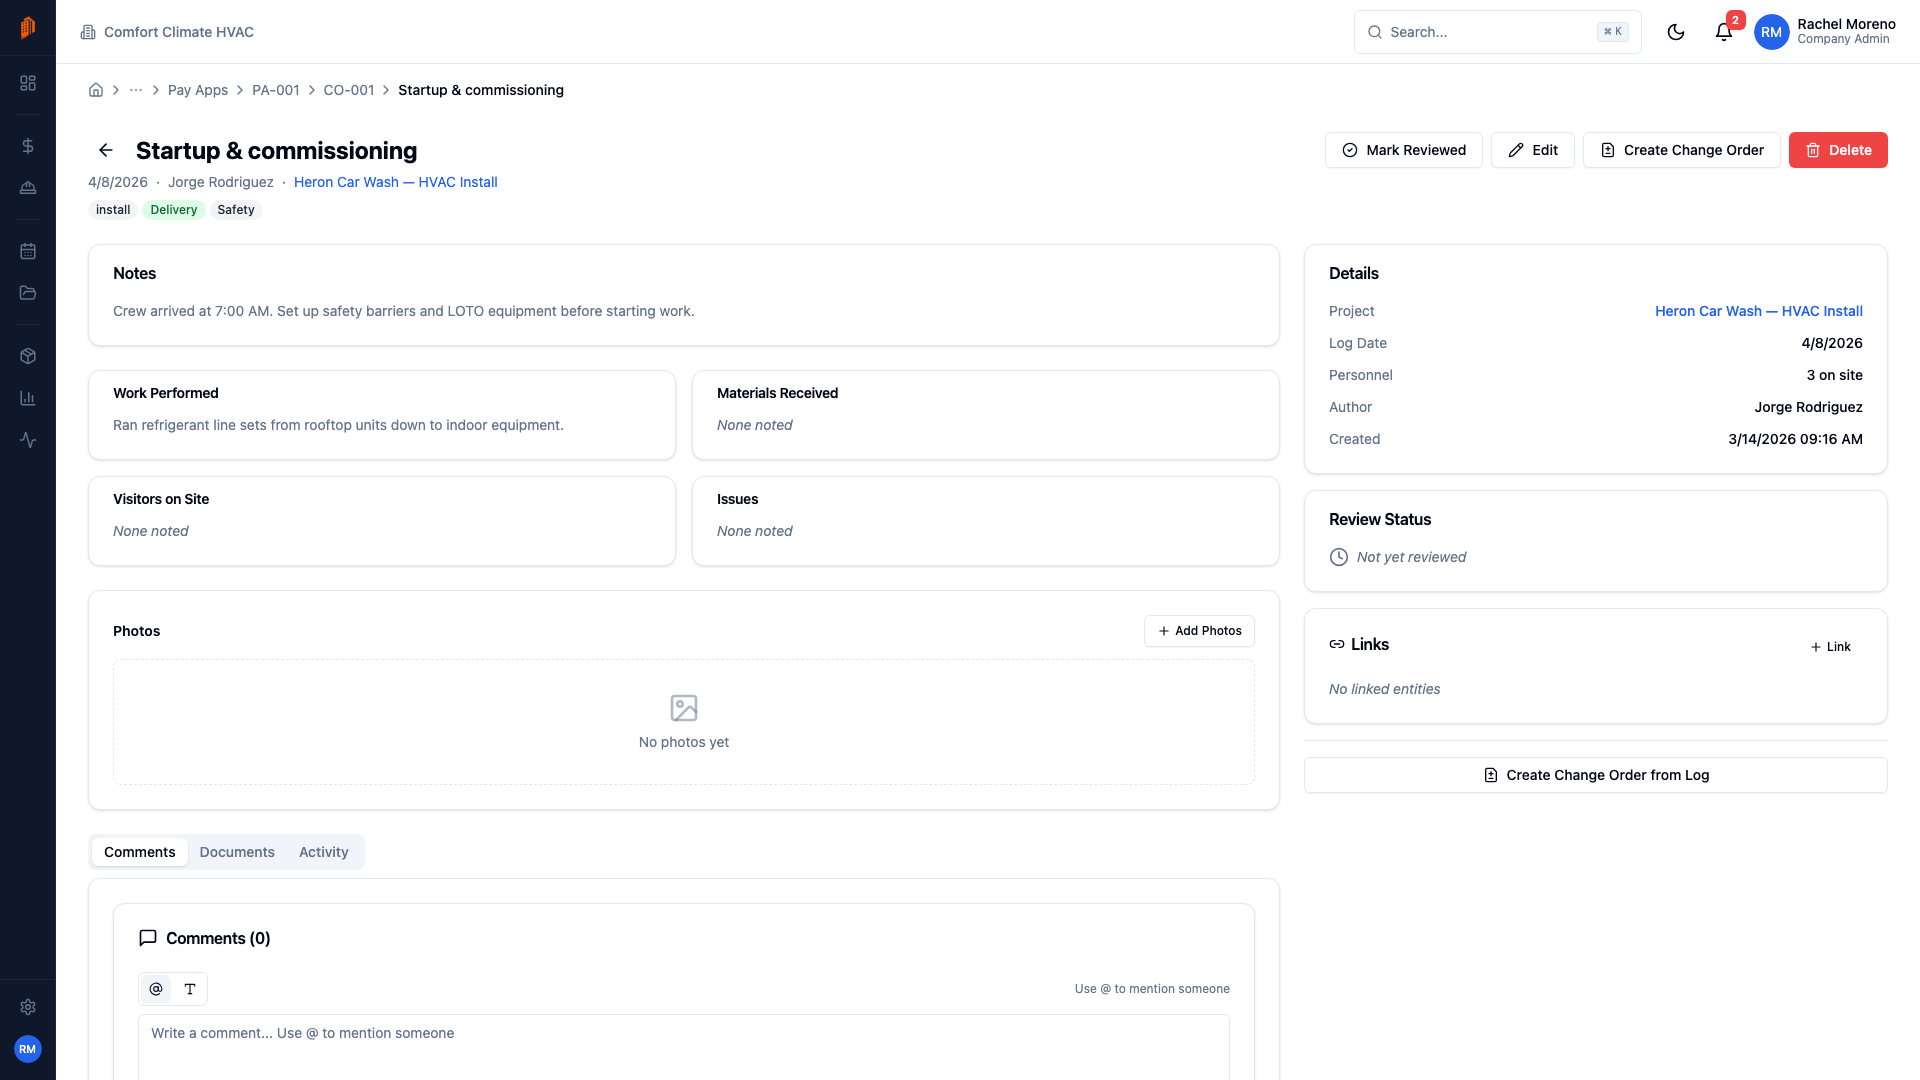Click Mark Reviewed button
Screen dimensions: 1920x1080
coord(1403,150)
